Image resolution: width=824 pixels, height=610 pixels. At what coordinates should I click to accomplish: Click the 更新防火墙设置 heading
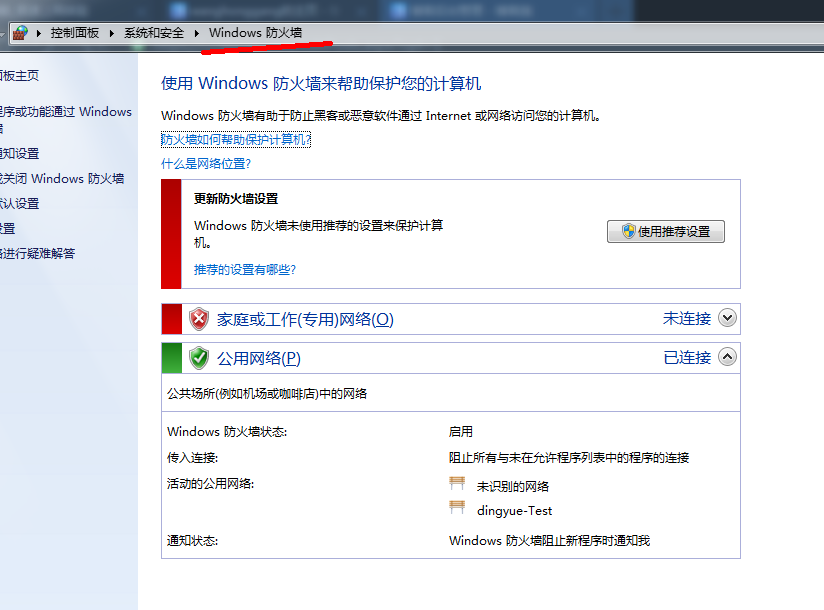click(x=236, y=199)
